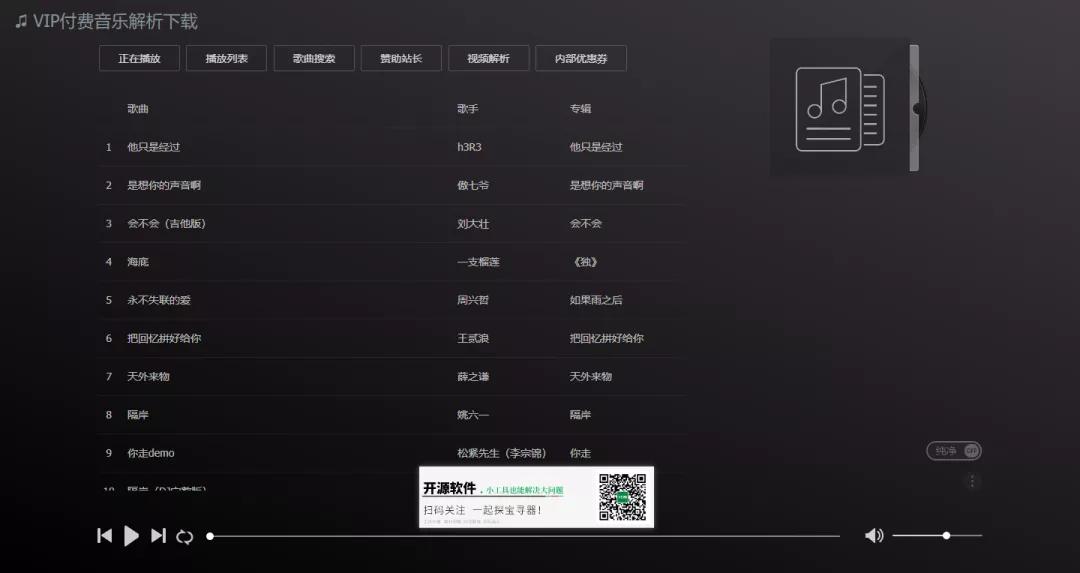Click album 你走
Image resolution: width=1080 pixels, height=573 pixels.
tap(580, 453)
